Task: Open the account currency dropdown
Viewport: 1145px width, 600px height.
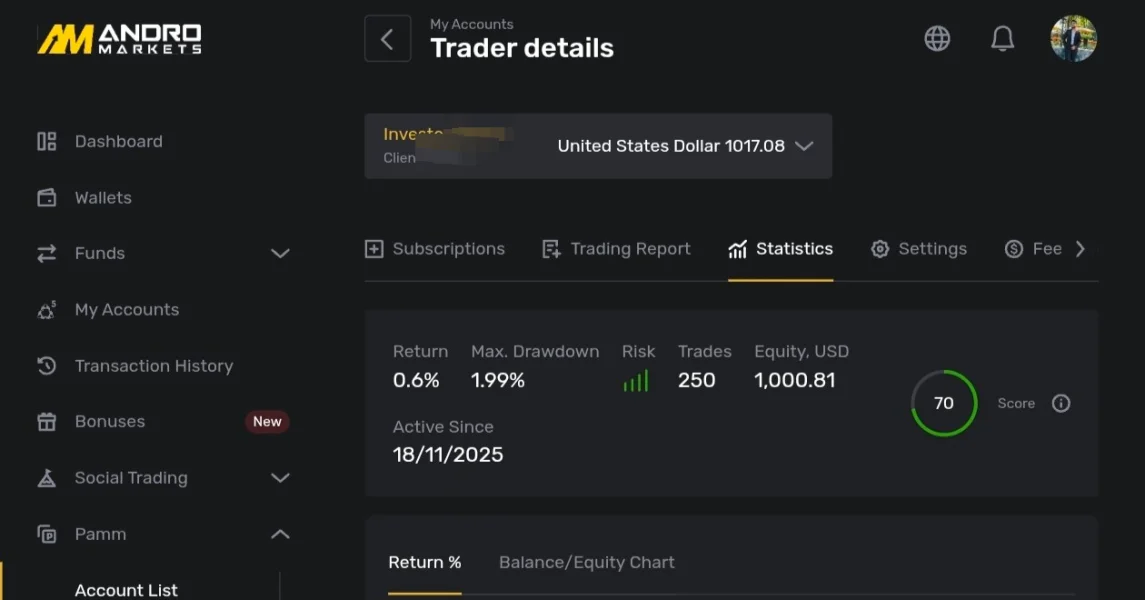Action: (804, 146)
